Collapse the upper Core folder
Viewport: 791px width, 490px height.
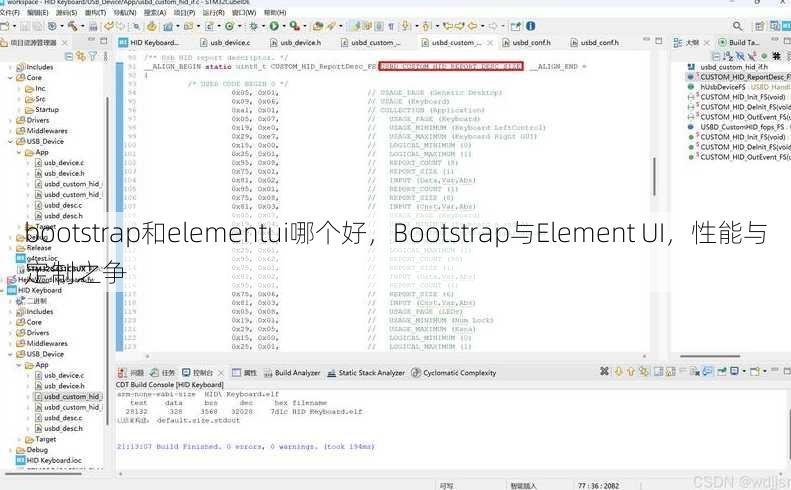(x=10, y=78)
